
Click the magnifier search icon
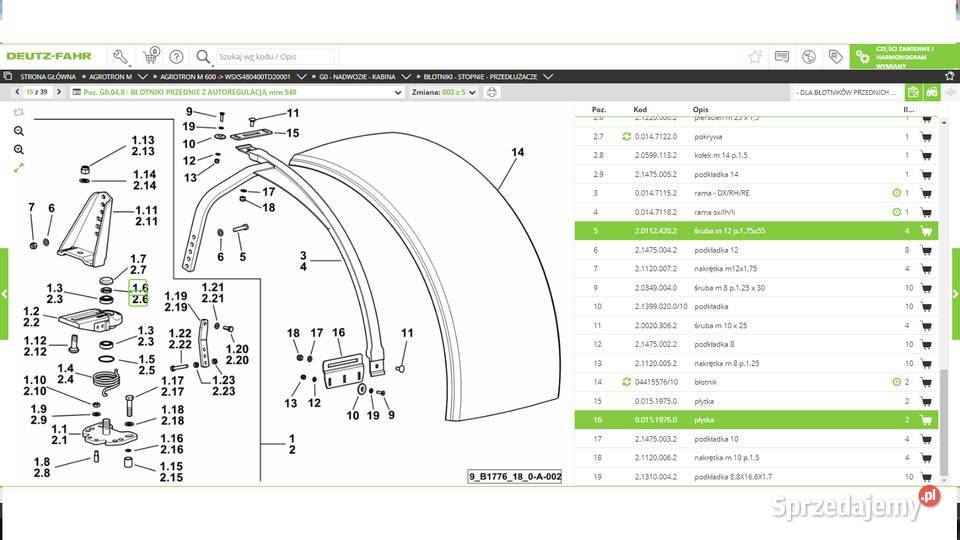click(x=203, y=57)
